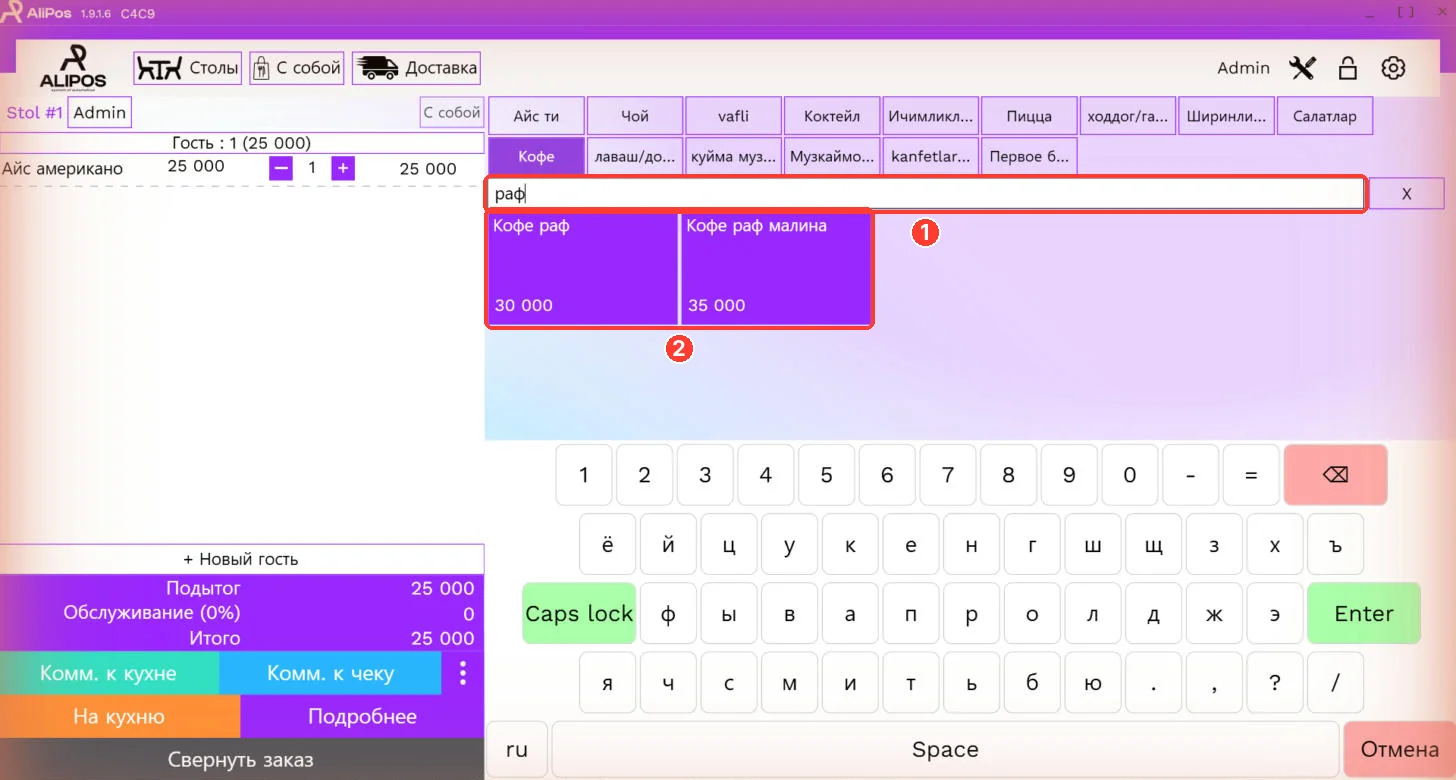Open the tools wrench icon
Screen dimensions: 1456x780
tap(1303, 68)
